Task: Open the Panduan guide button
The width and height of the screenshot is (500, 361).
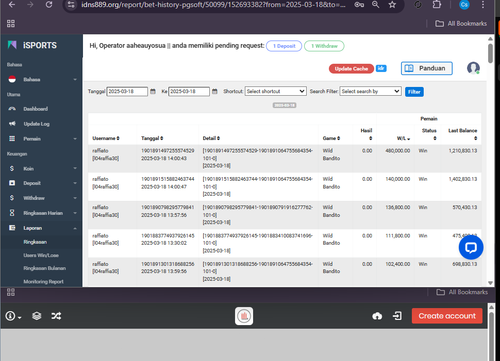Action: coord(426,68)
